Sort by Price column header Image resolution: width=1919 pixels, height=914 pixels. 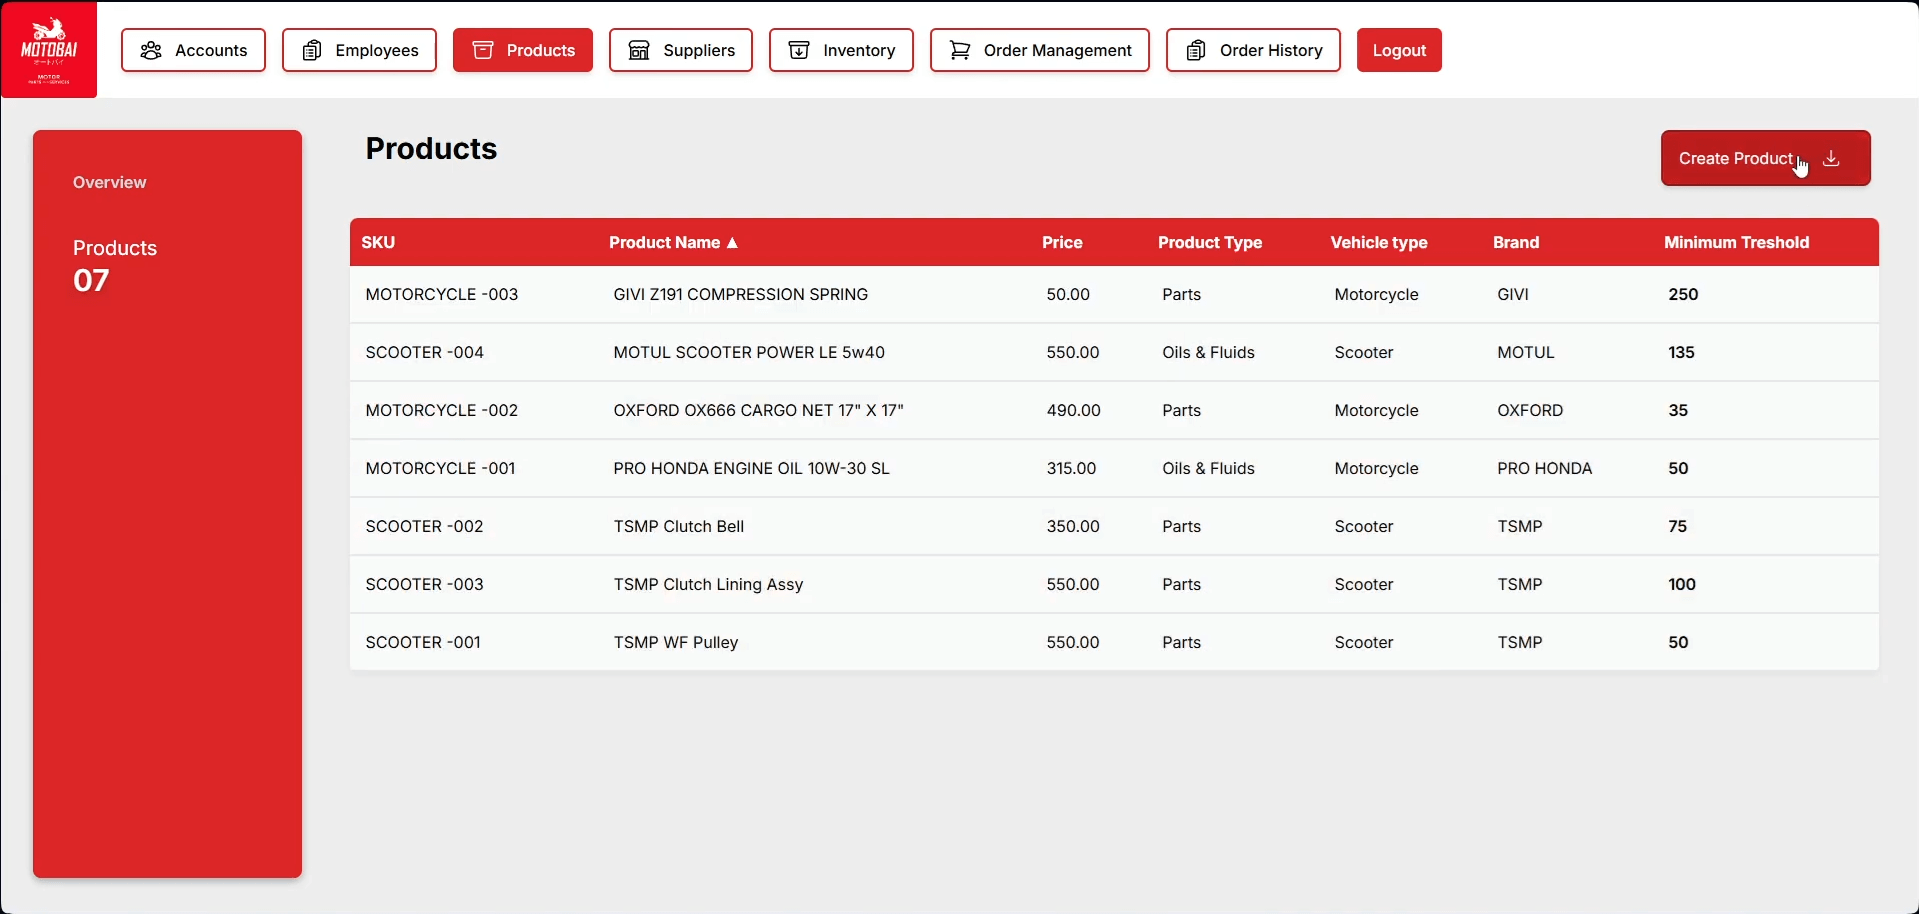pyautogui.click(x=1062, y=242)
